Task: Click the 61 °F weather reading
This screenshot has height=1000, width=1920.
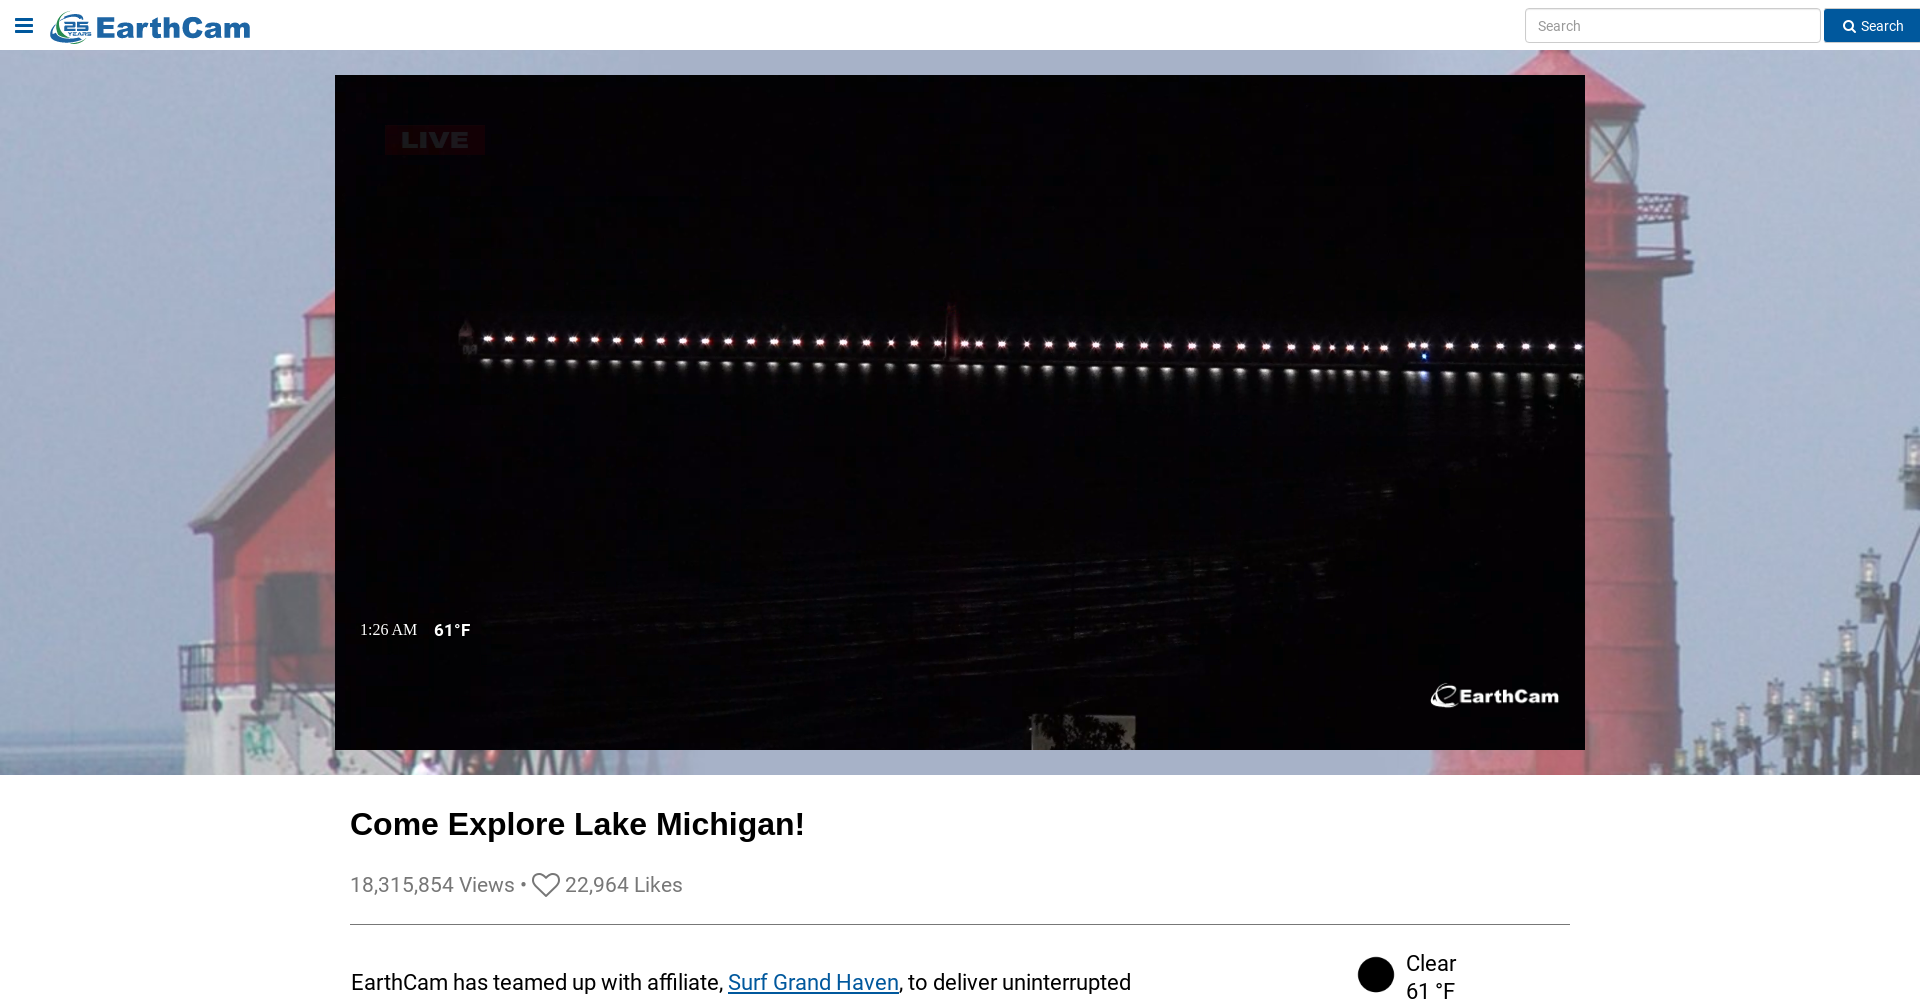Action: pyautogui.click(x=1430, y=991)
